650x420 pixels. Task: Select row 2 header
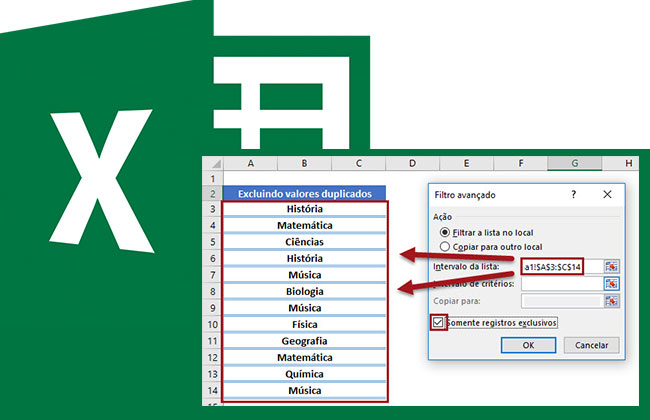click(213, 194)
